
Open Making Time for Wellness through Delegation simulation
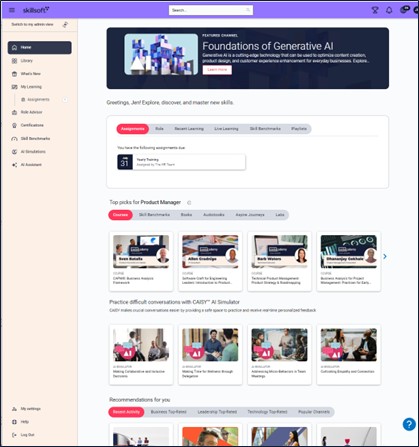pyautogui.click(x=210, y=355)
